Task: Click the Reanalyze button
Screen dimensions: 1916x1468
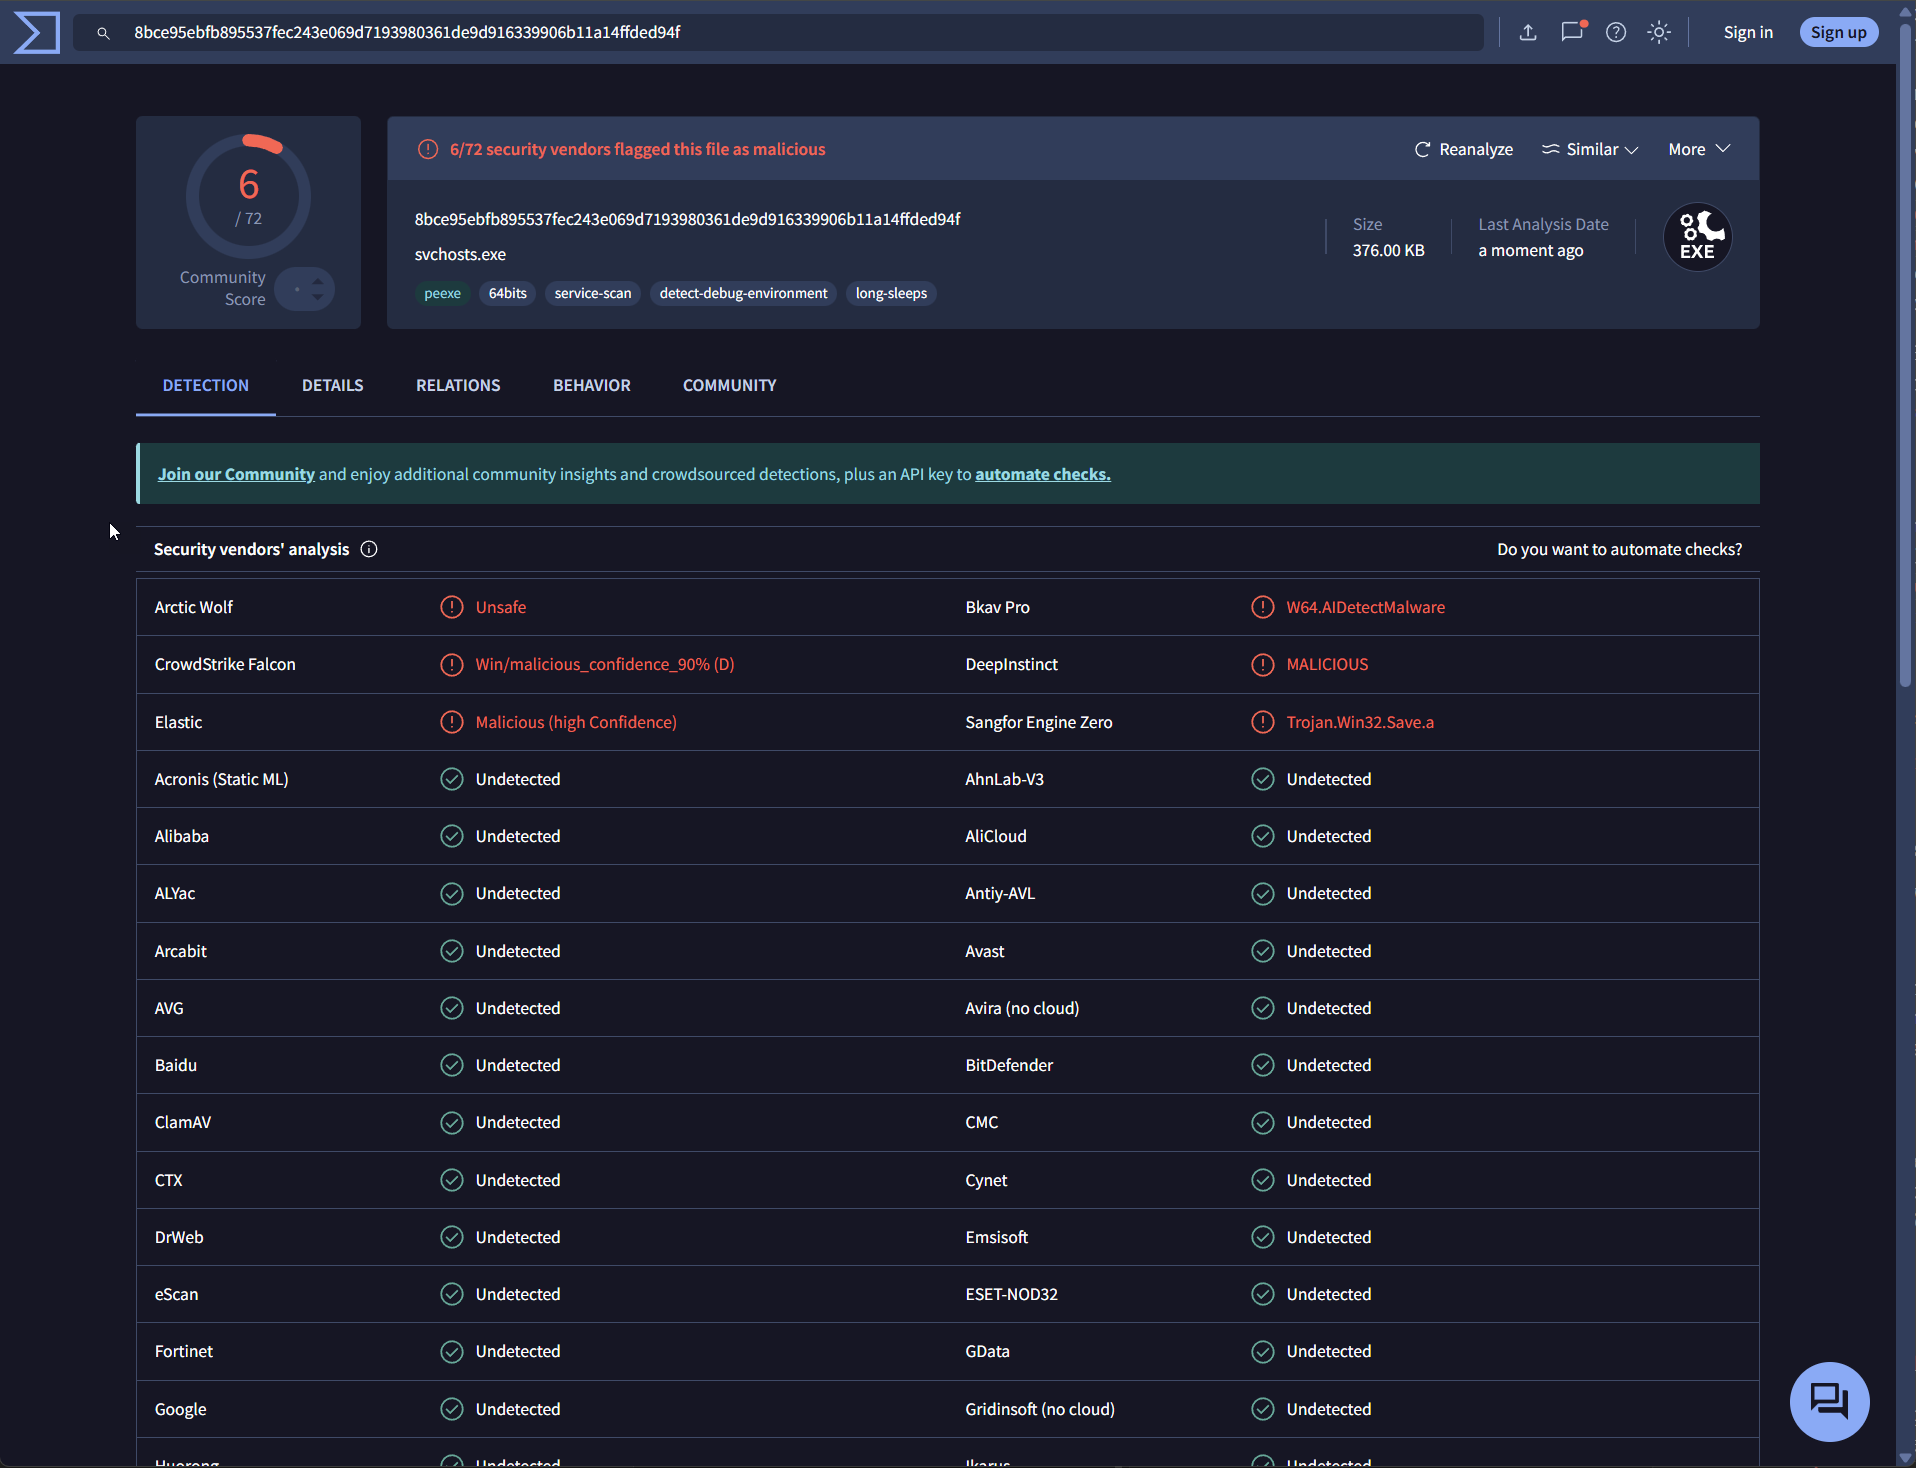Action: point(1464,149)
